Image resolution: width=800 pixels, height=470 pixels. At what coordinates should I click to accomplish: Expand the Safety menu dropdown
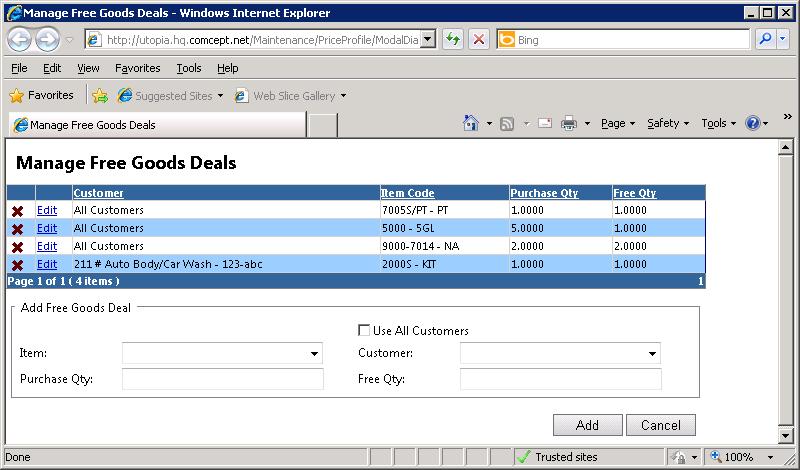click(668, 124)
